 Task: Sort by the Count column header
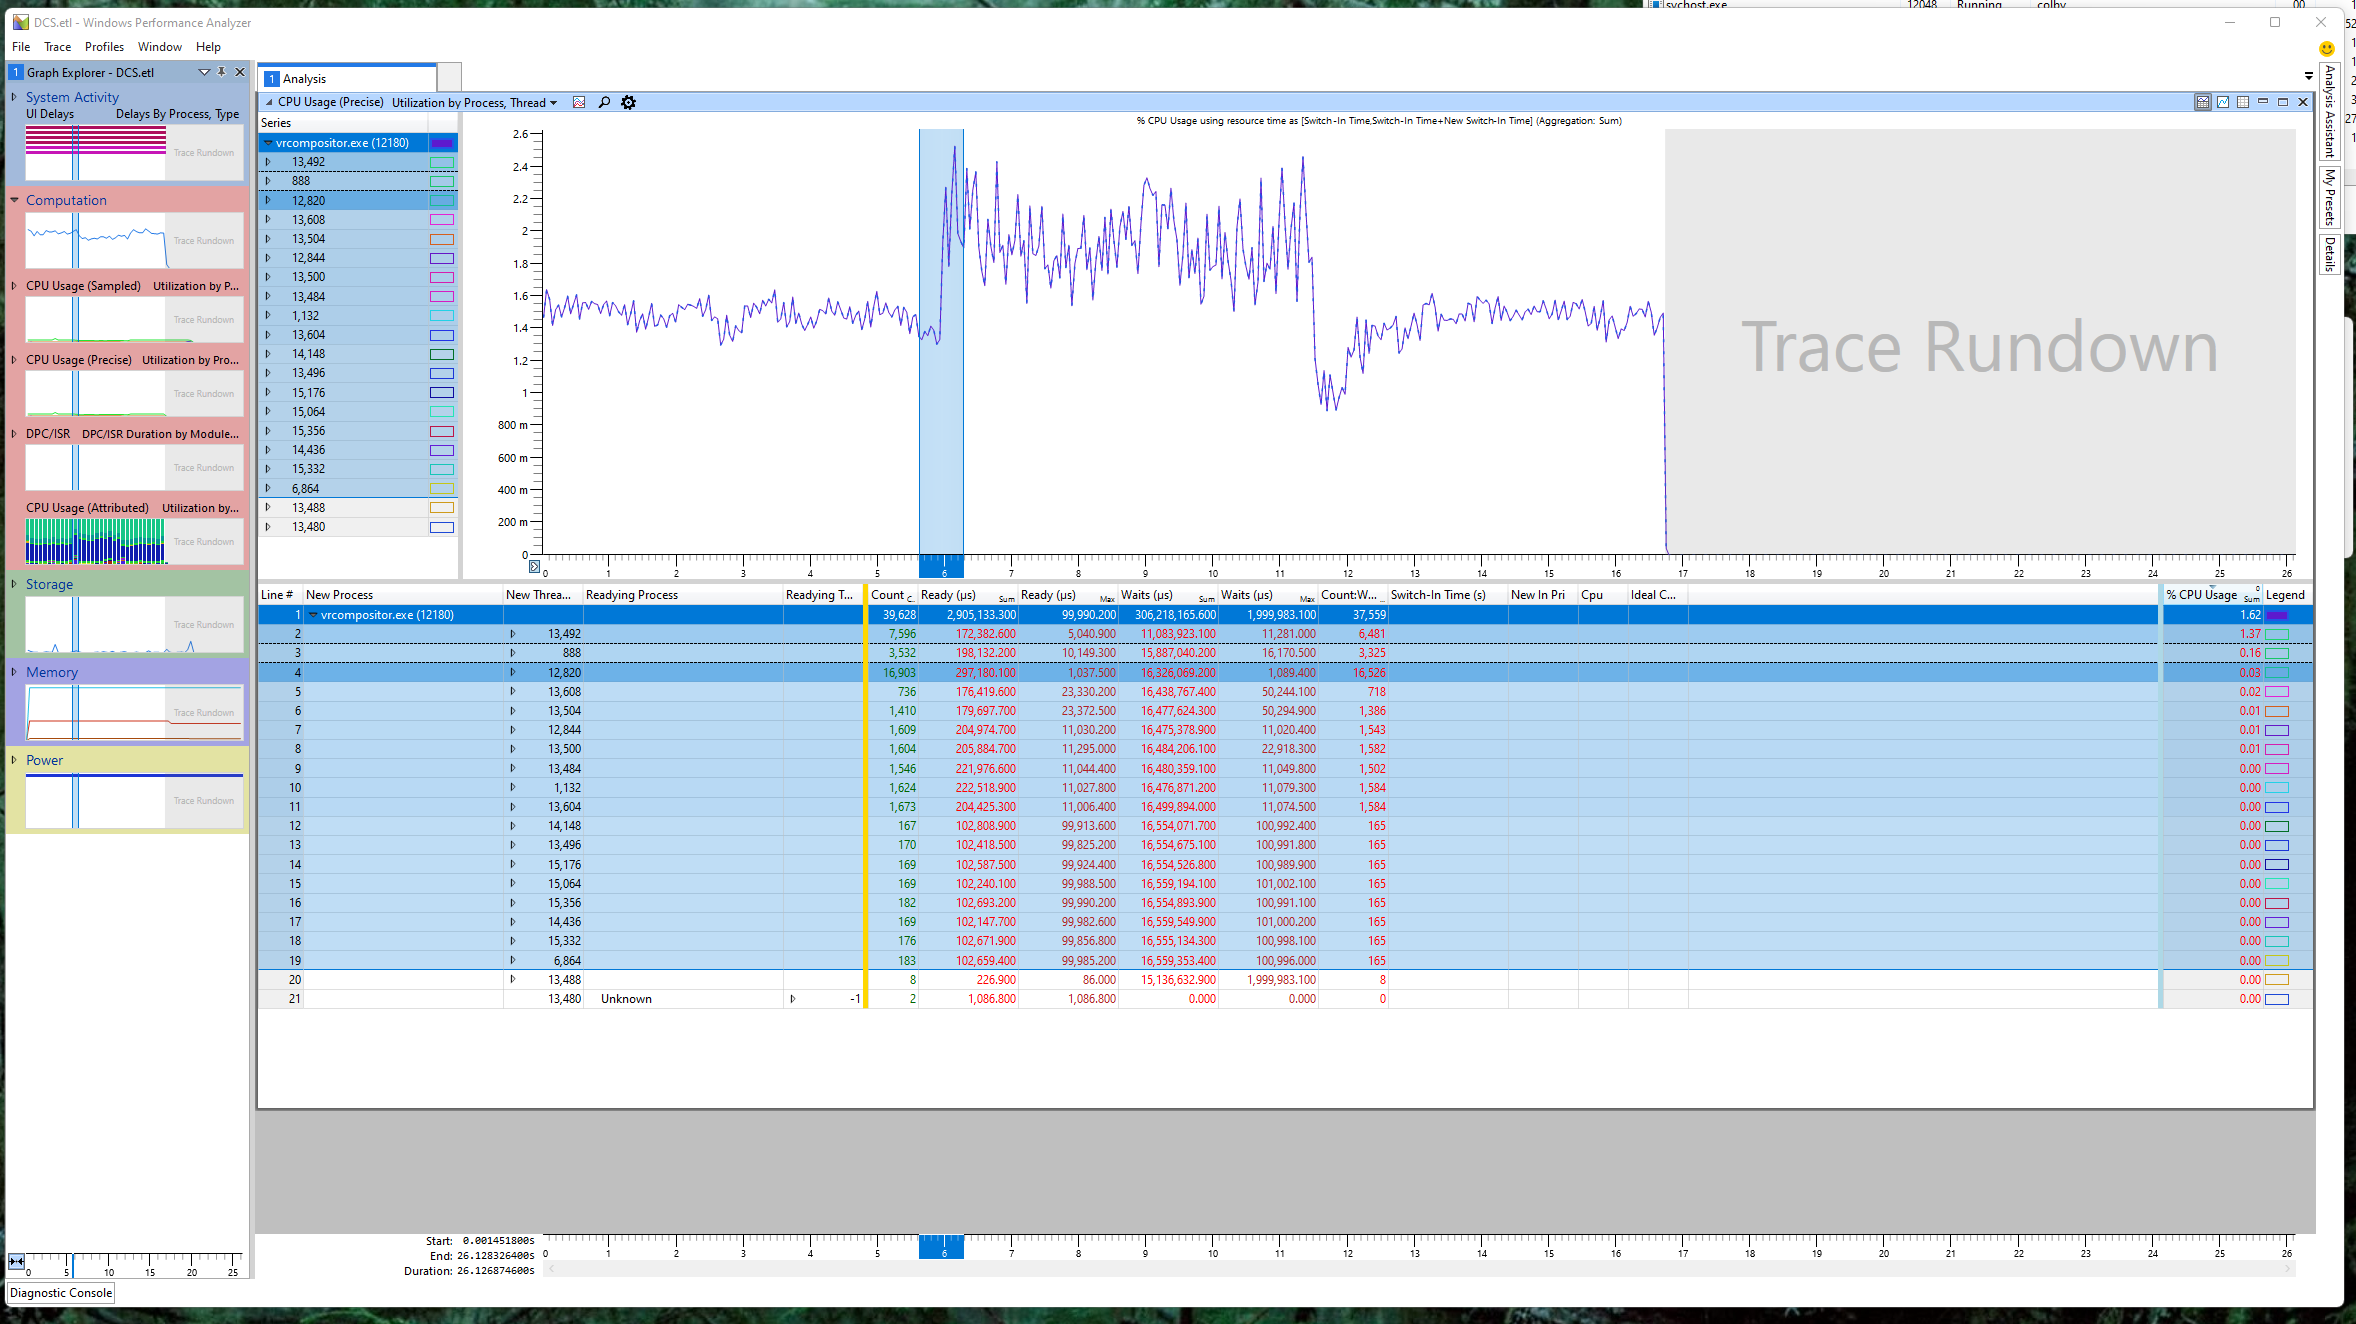892,595
